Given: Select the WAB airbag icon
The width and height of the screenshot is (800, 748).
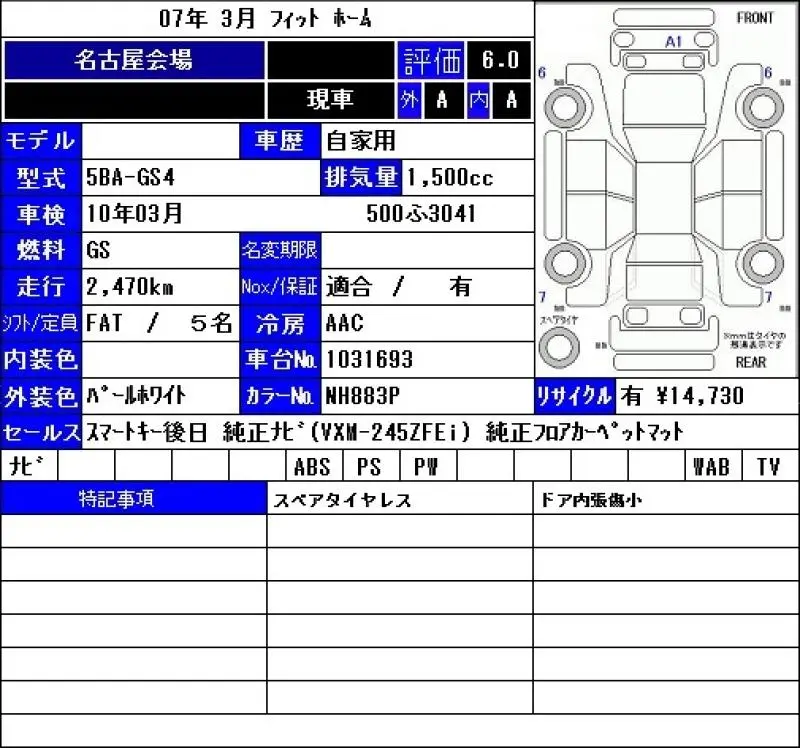Looking at the screenshot, I should 712,465.
